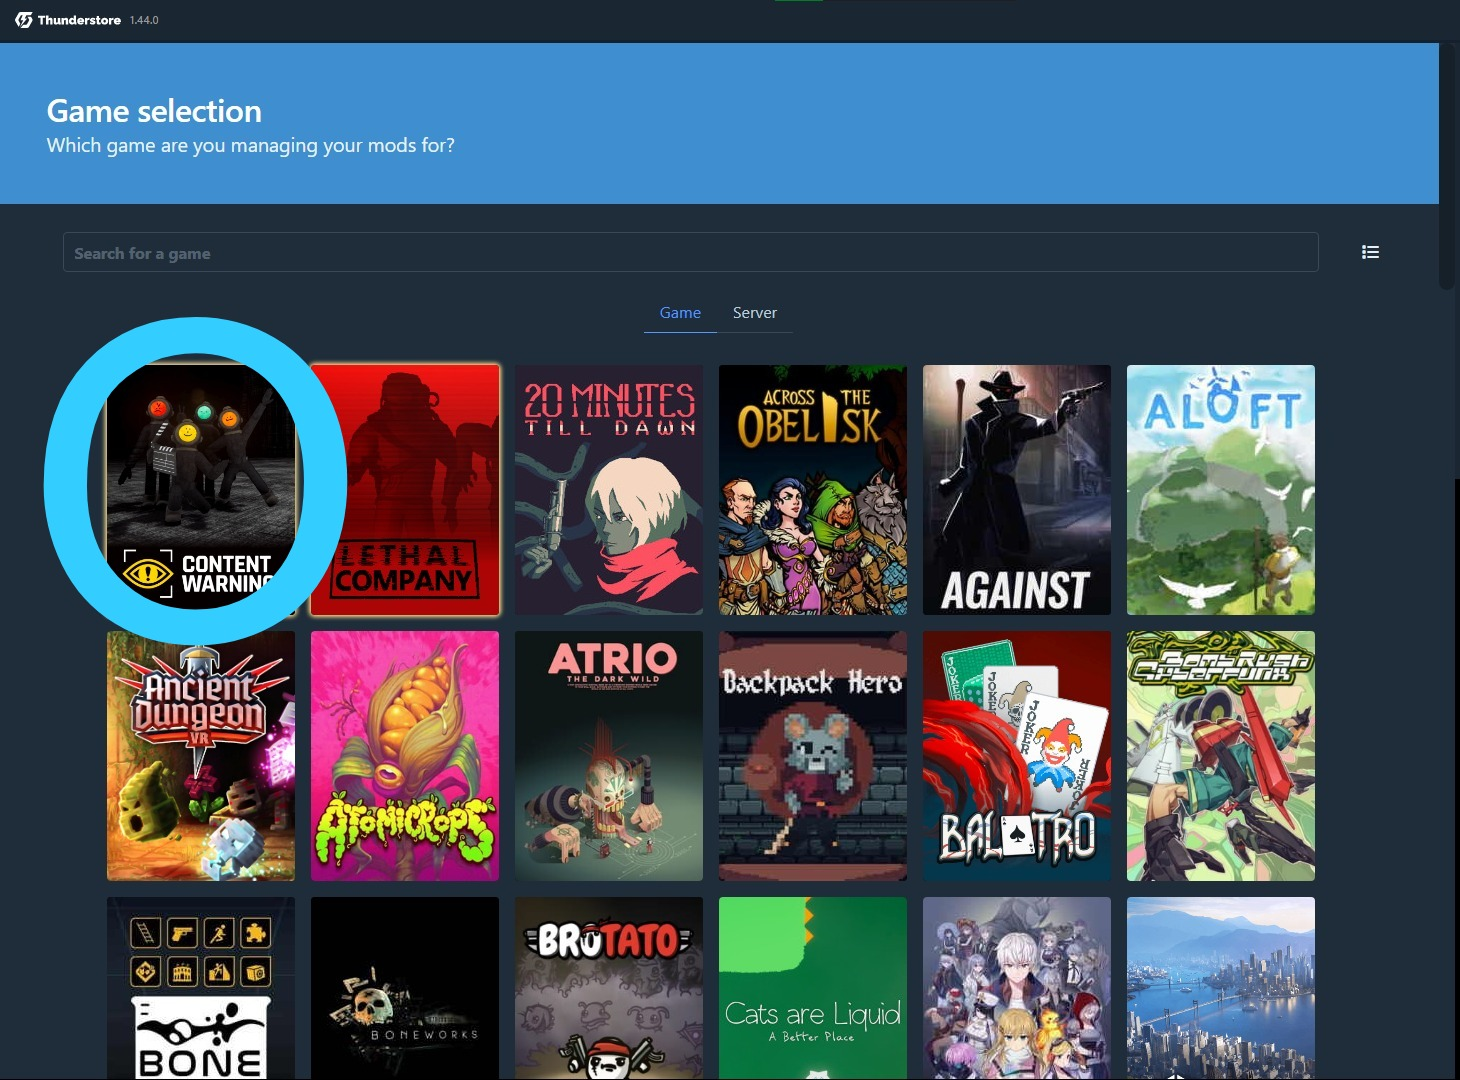Click the 1.44.0 version number

(x=144, y=20)
